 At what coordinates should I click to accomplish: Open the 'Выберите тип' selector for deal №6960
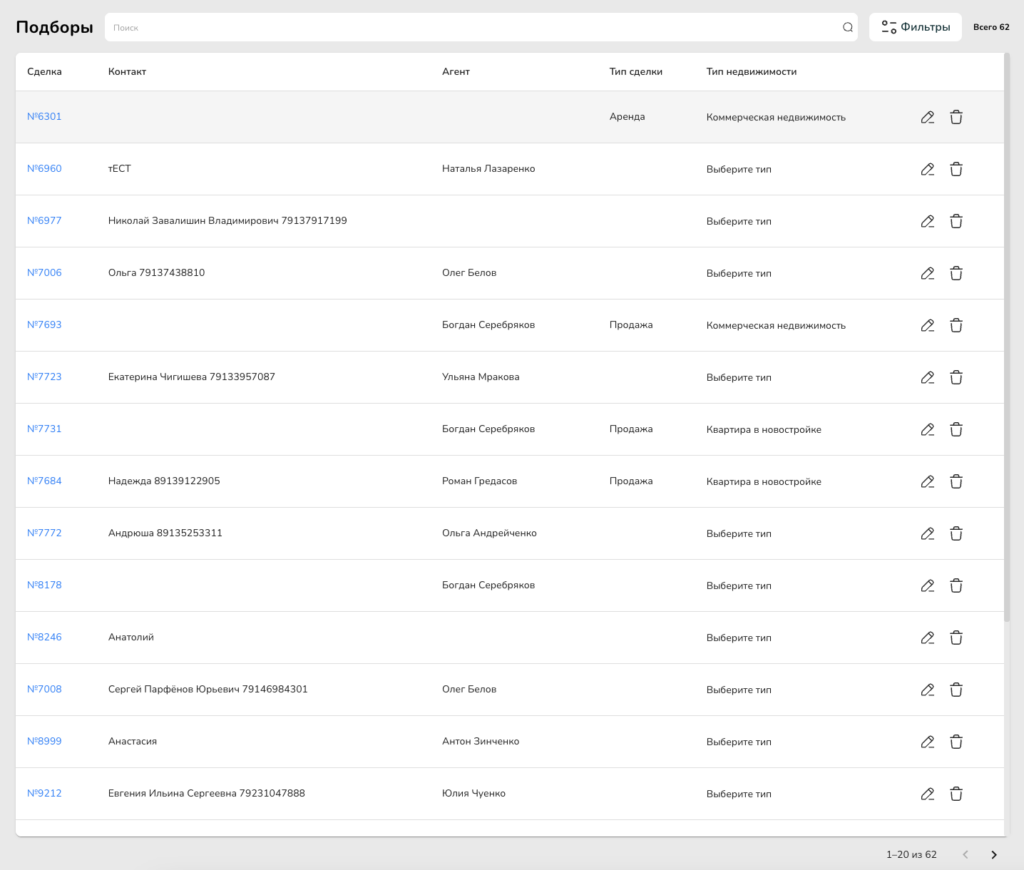click(738, 169)
